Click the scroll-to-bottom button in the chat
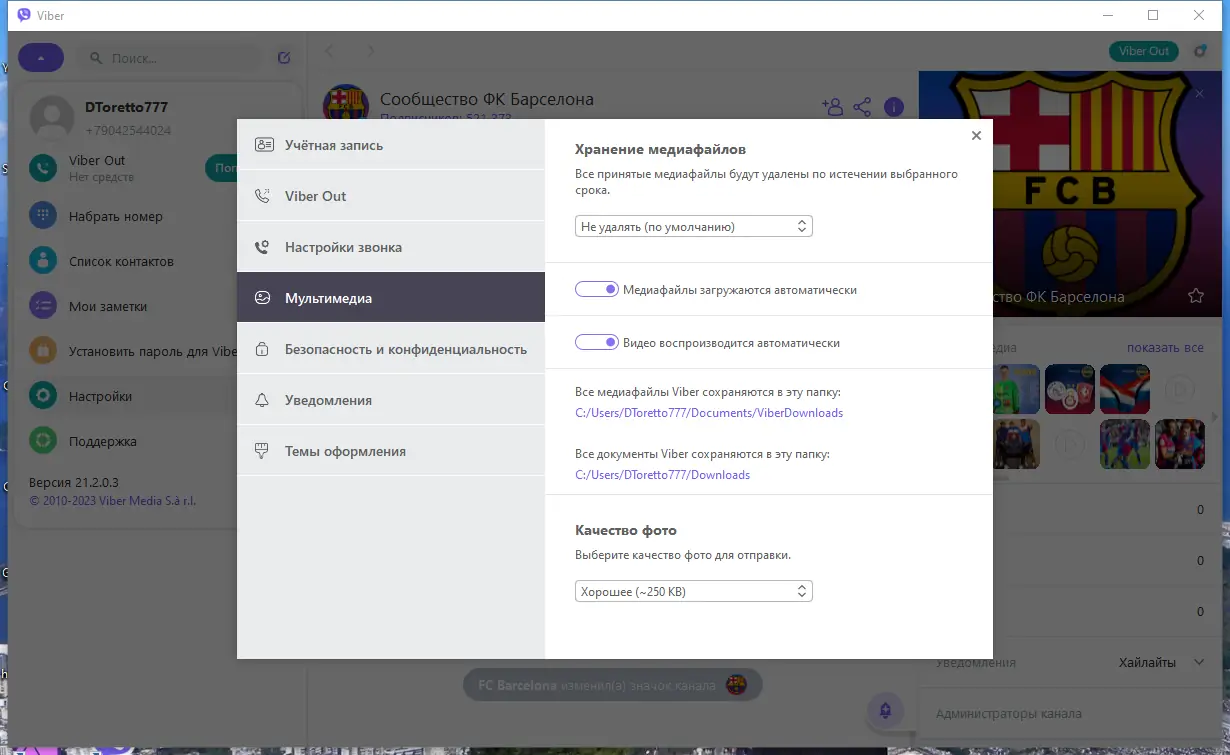This screenshot has height=755, width=1230. click(x=884, y=711)
